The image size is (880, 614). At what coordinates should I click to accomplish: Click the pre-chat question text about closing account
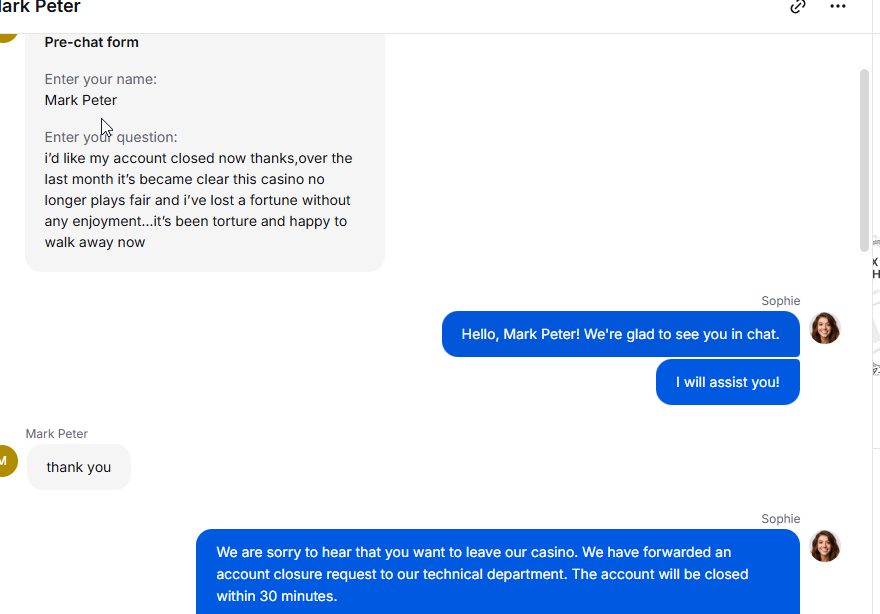(x=199, y=200)
